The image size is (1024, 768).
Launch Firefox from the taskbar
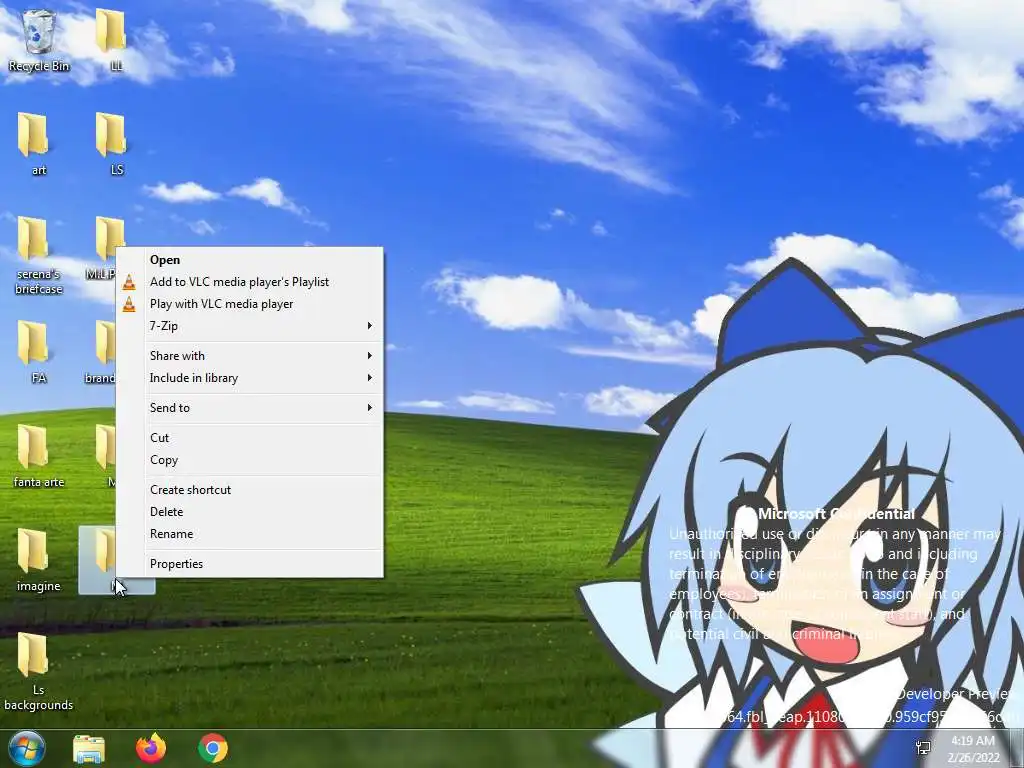tap(151, 748)
